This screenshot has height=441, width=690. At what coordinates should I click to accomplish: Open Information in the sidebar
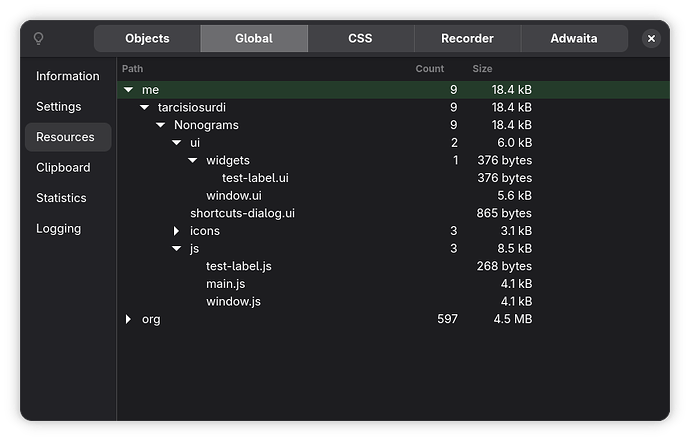[67, 76]
